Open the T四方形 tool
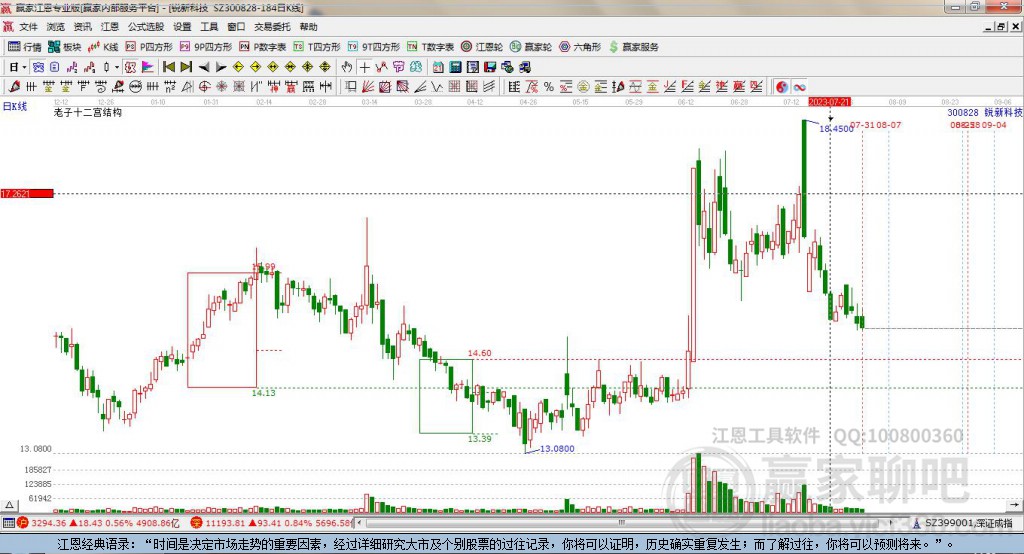The image size is (1024, 554). (x=317, y=47)
